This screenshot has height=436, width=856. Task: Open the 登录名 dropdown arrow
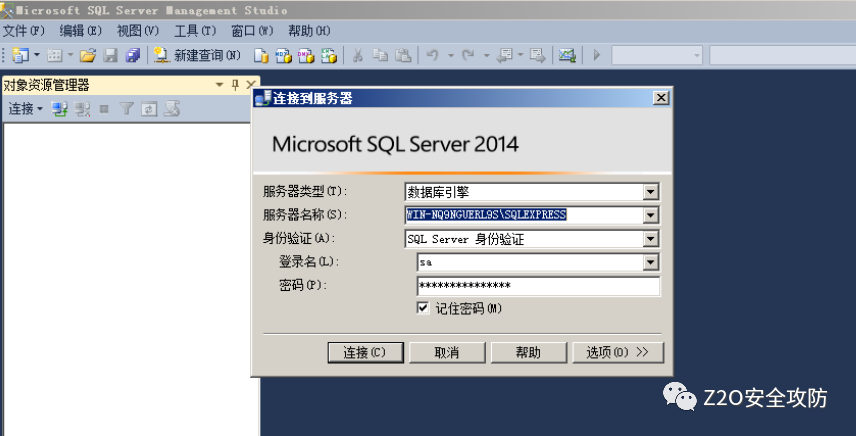[x=650, y=262]
